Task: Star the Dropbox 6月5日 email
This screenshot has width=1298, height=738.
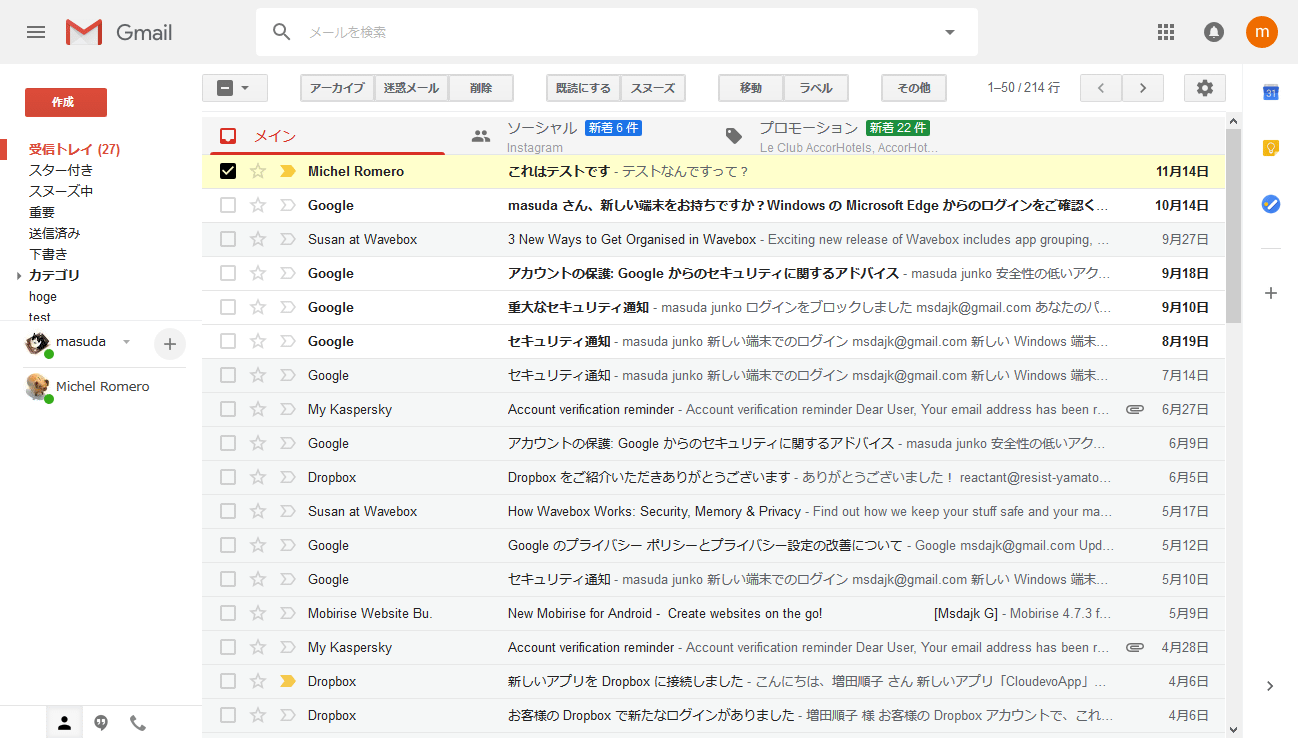Action: coord(258,477)
